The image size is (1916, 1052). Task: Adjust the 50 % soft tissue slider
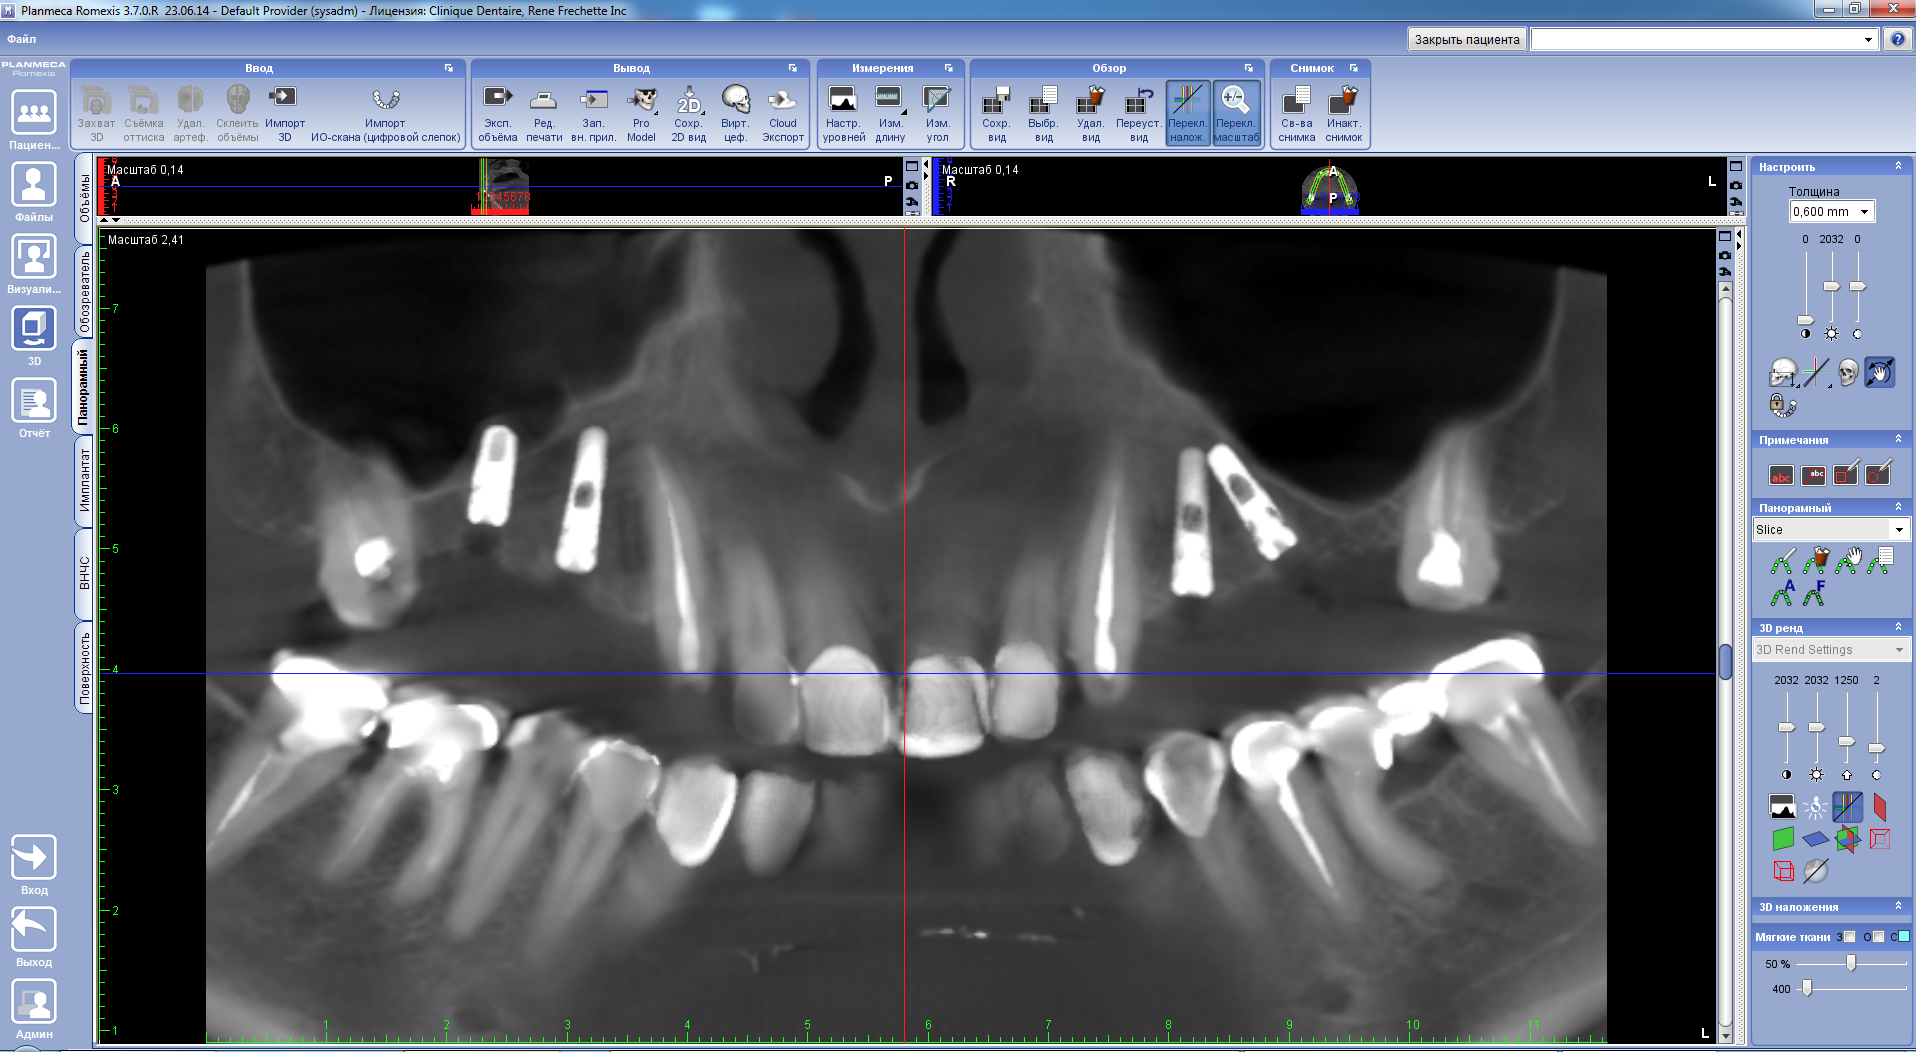1851,963
